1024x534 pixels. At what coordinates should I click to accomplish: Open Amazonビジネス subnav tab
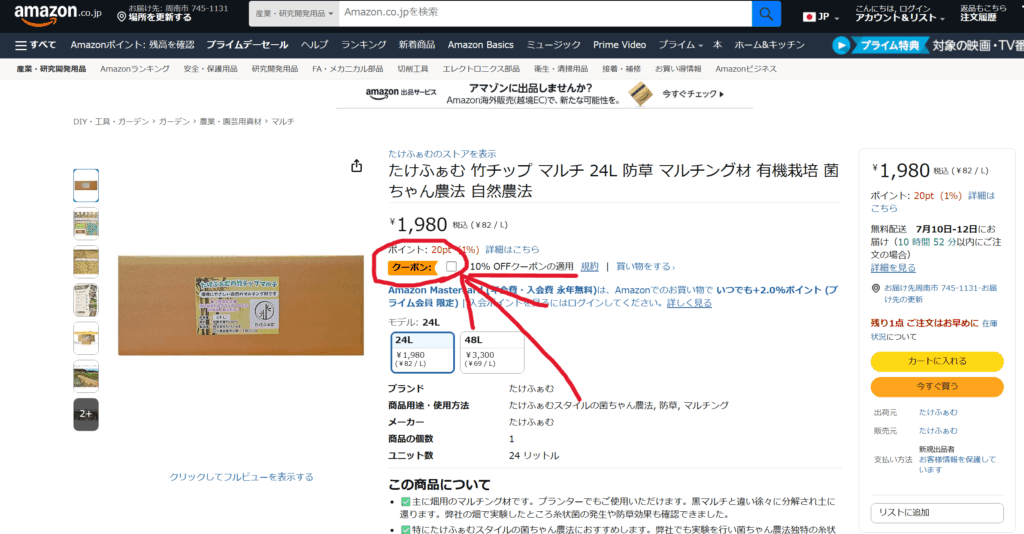[x=746, y=69]
